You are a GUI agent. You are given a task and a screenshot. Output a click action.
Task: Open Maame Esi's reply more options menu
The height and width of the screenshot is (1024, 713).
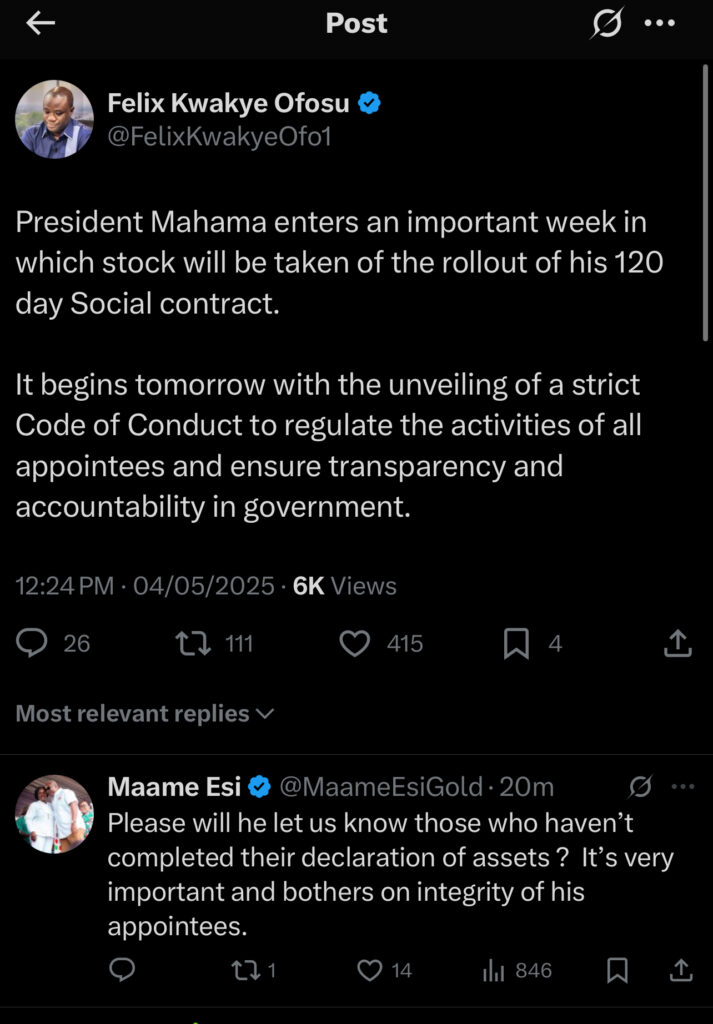click(x=682, y=787)
